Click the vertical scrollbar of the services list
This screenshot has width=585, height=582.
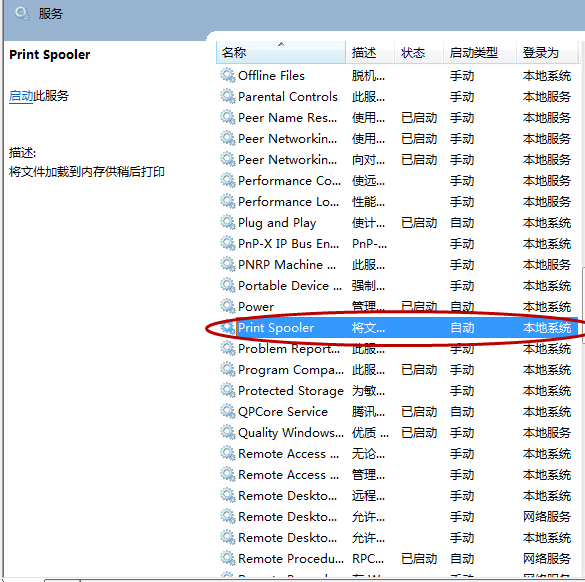pos(582,306)
